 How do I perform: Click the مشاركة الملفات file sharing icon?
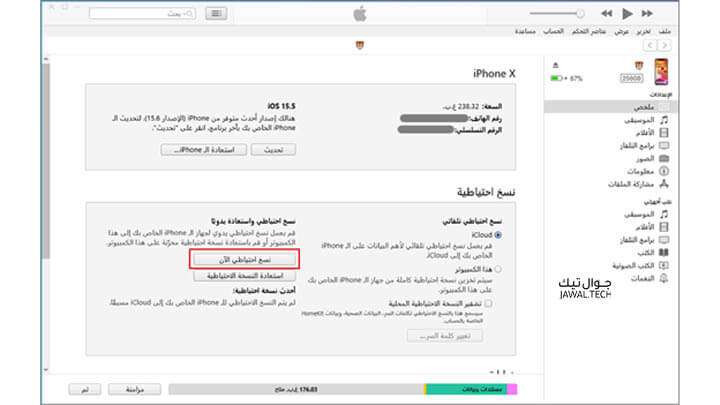664,184
